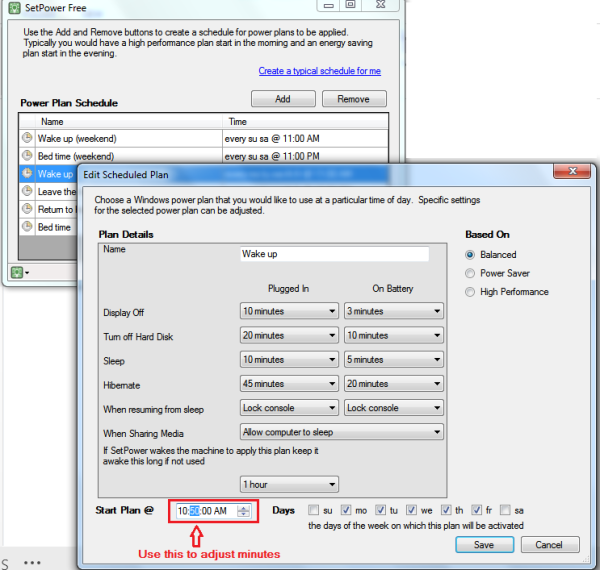Click the Name column header

click(x=130, y=122)
